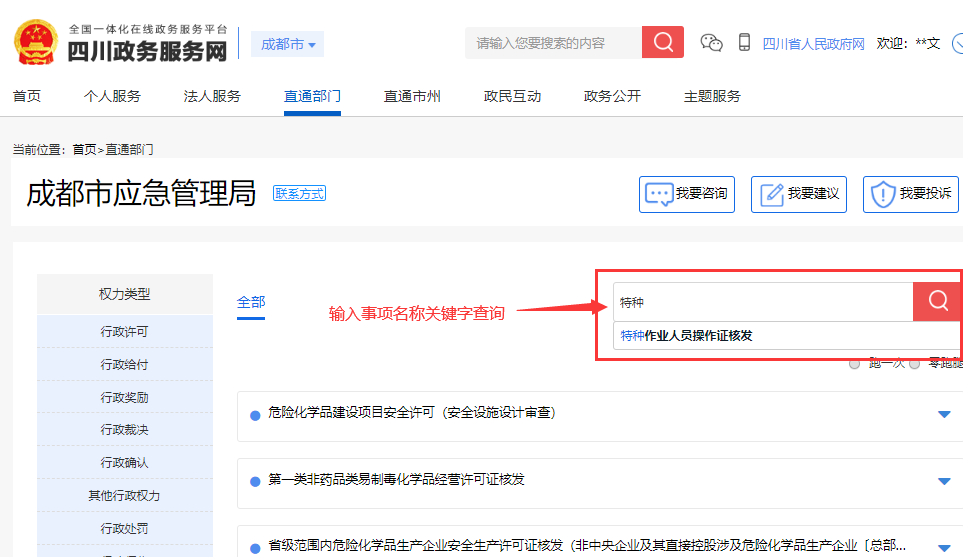Click the red search button in the top header
Viewport: 963px width, 557px height.
(662, 42)
